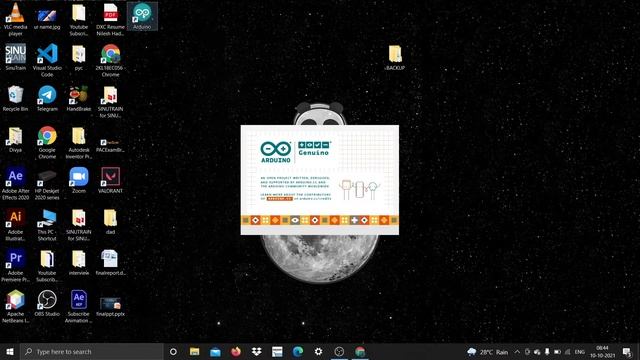Screen dimensions: 640x360
Task: Click the Type here to search box
Action: pos(92,351)
